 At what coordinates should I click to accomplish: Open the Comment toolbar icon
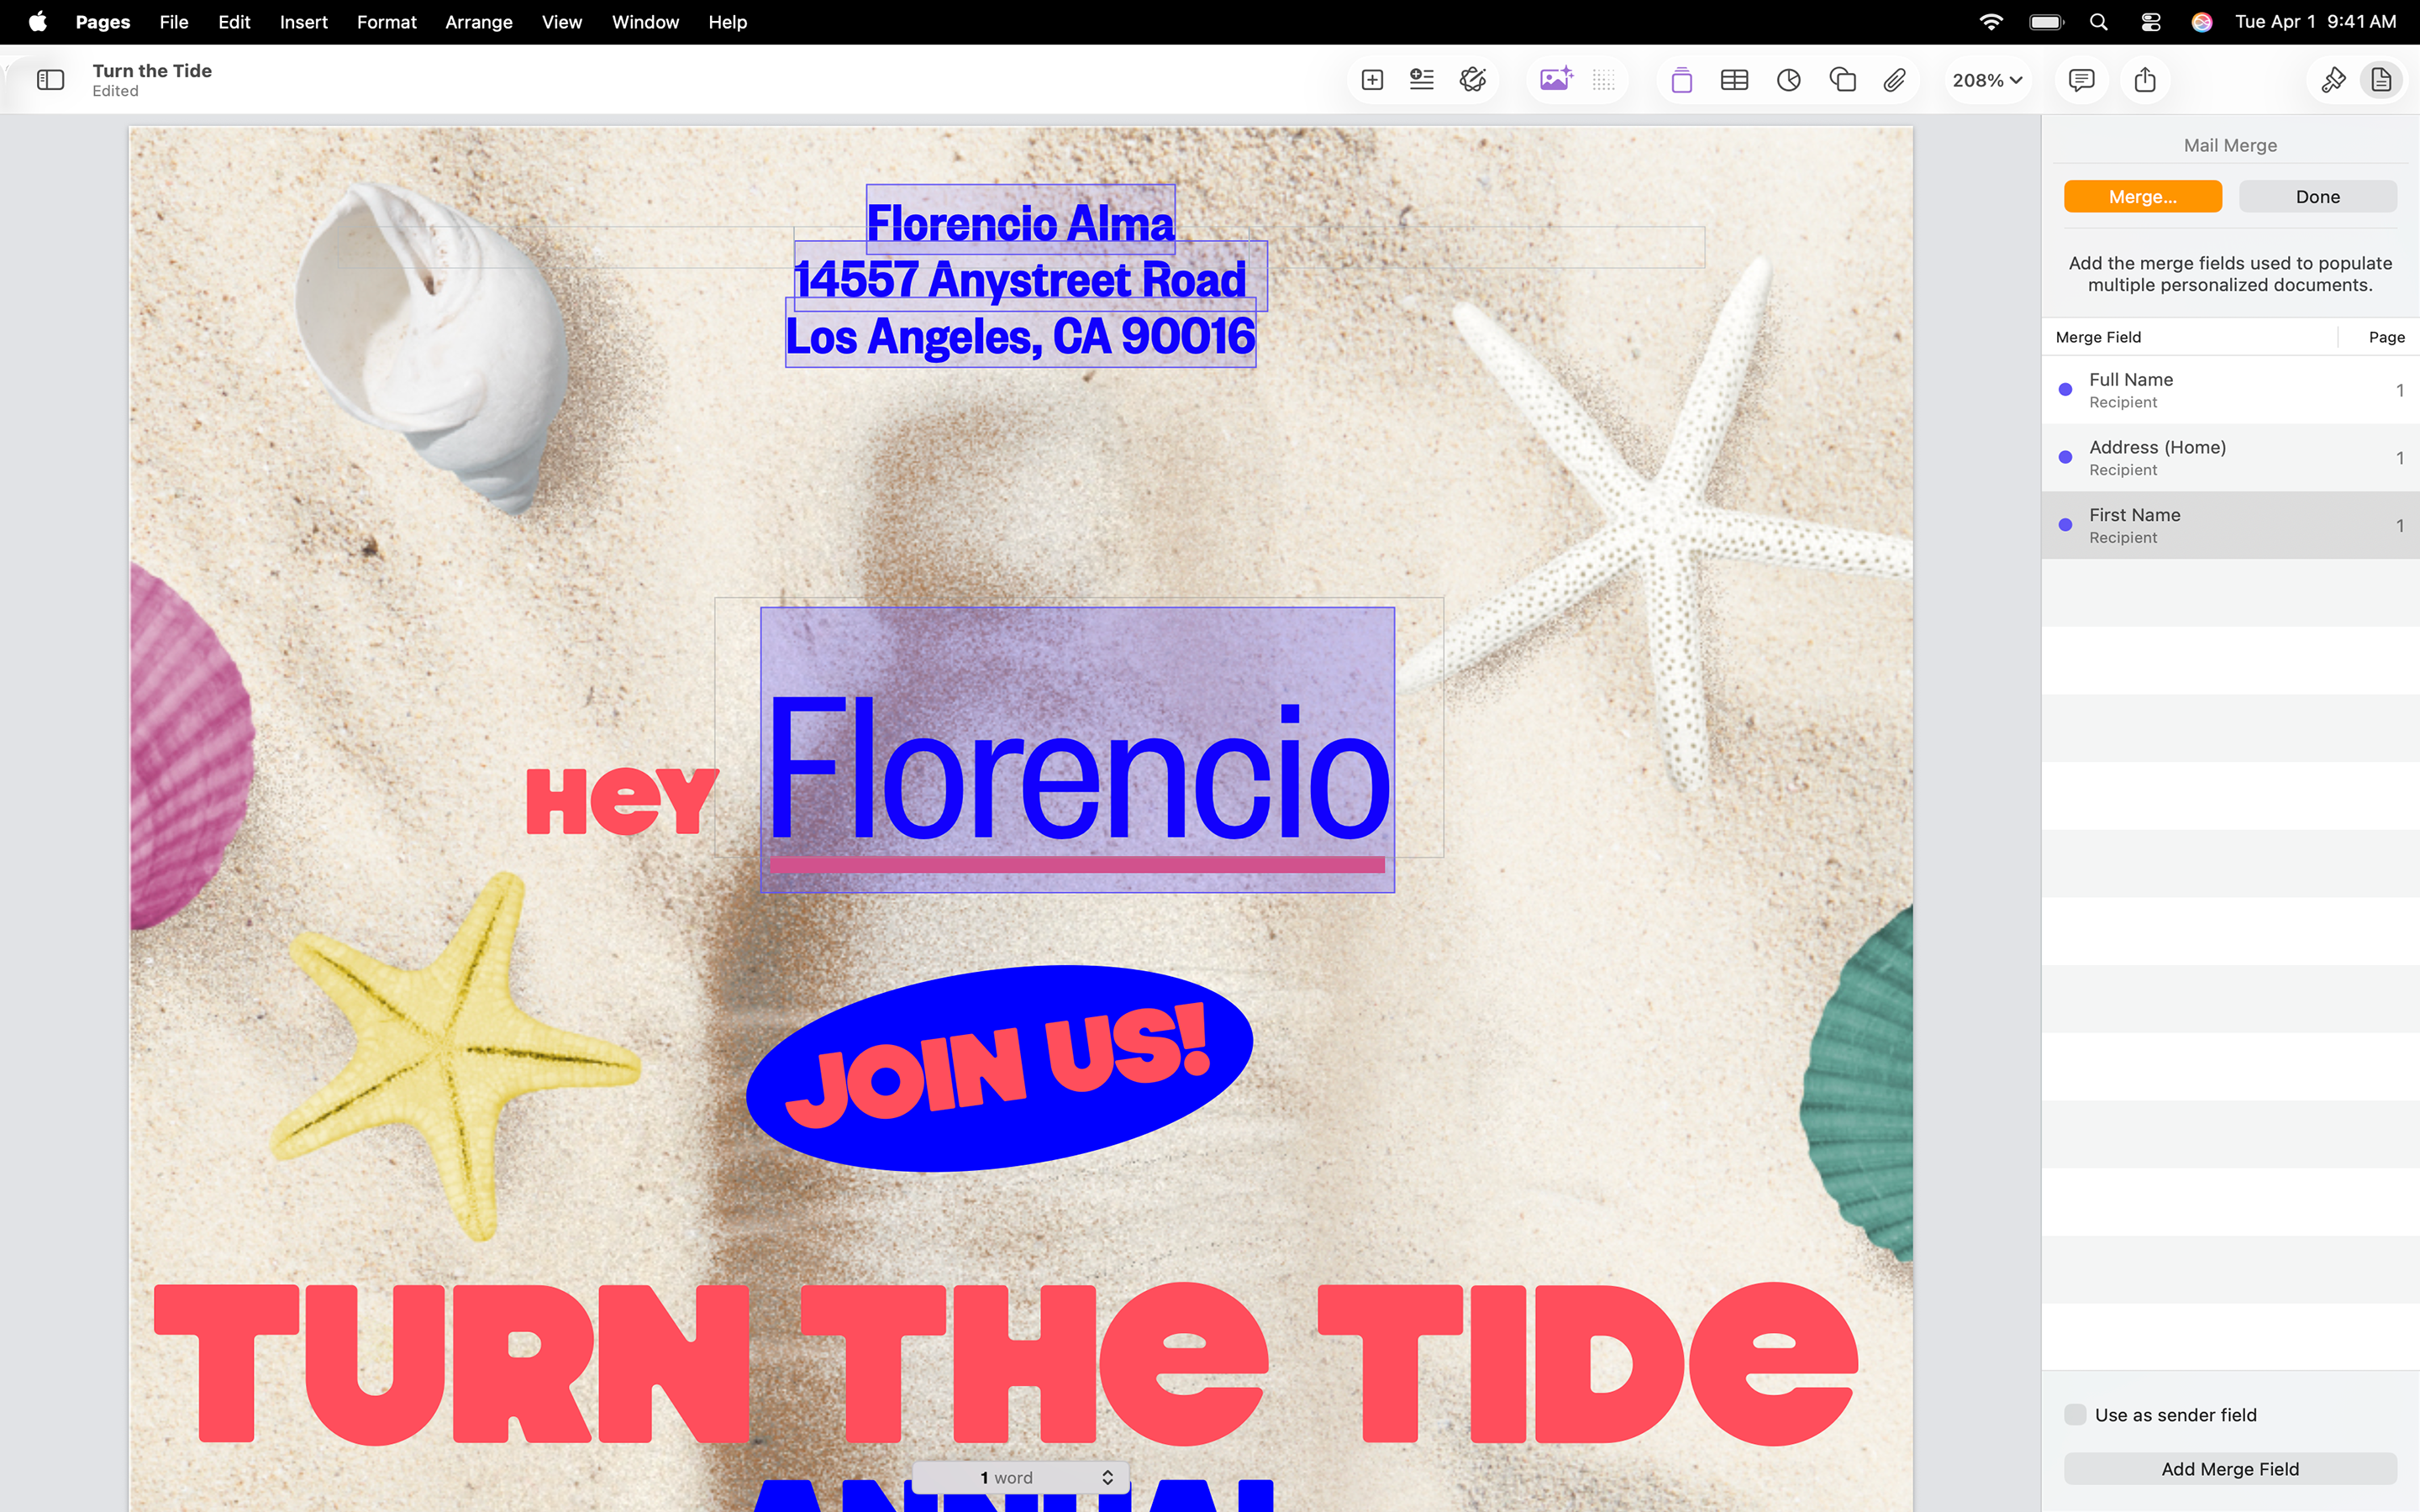coord(2081,80)
